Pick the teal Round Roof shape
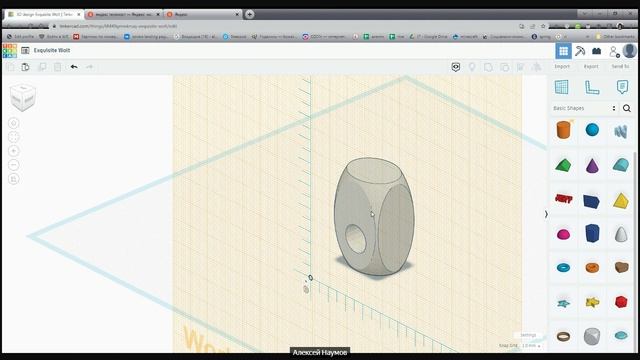 click(621, 165)
